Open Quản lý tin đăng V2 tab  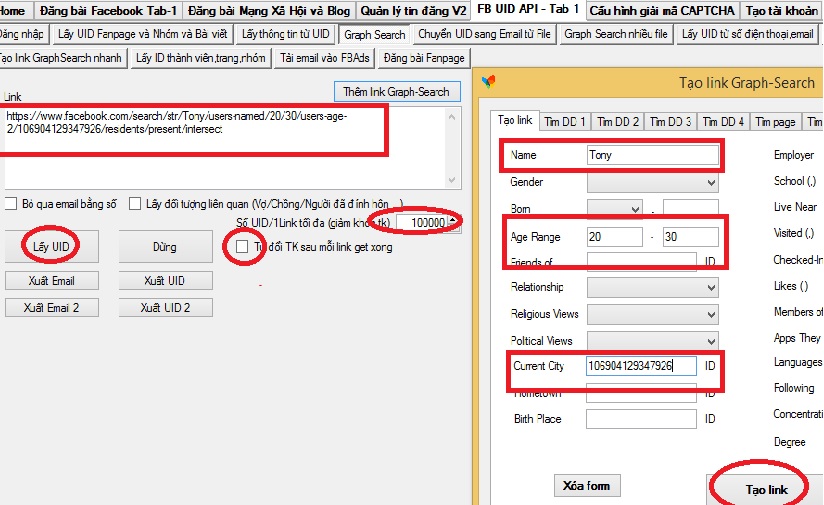click(x=413, y=11)
